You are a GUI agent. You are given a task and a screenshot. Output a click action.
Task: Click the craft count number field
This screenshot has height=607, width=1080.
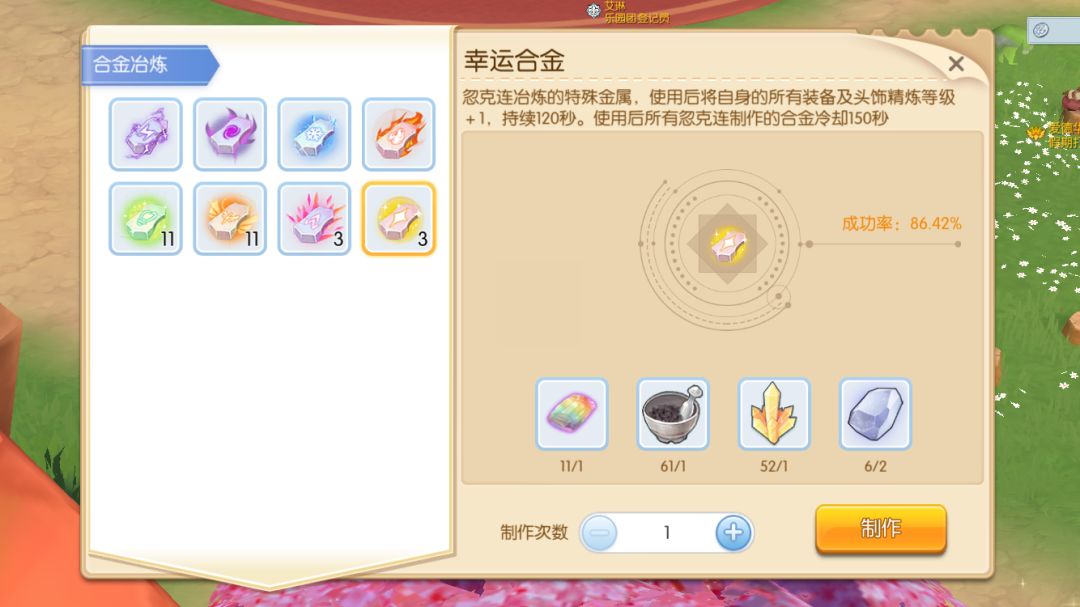point(667,533)
